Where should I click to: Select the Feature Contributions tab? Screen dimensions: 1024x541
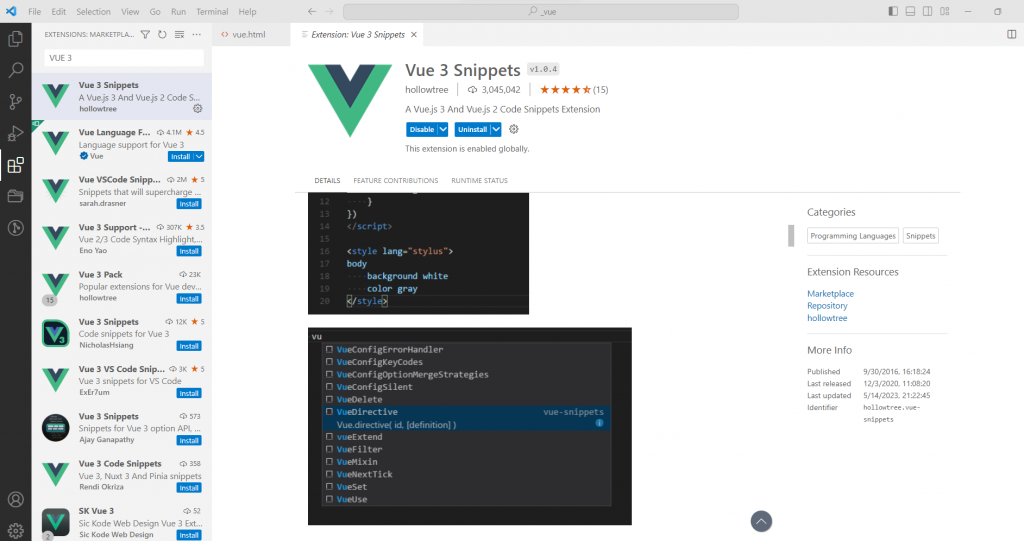coord(396,180)
